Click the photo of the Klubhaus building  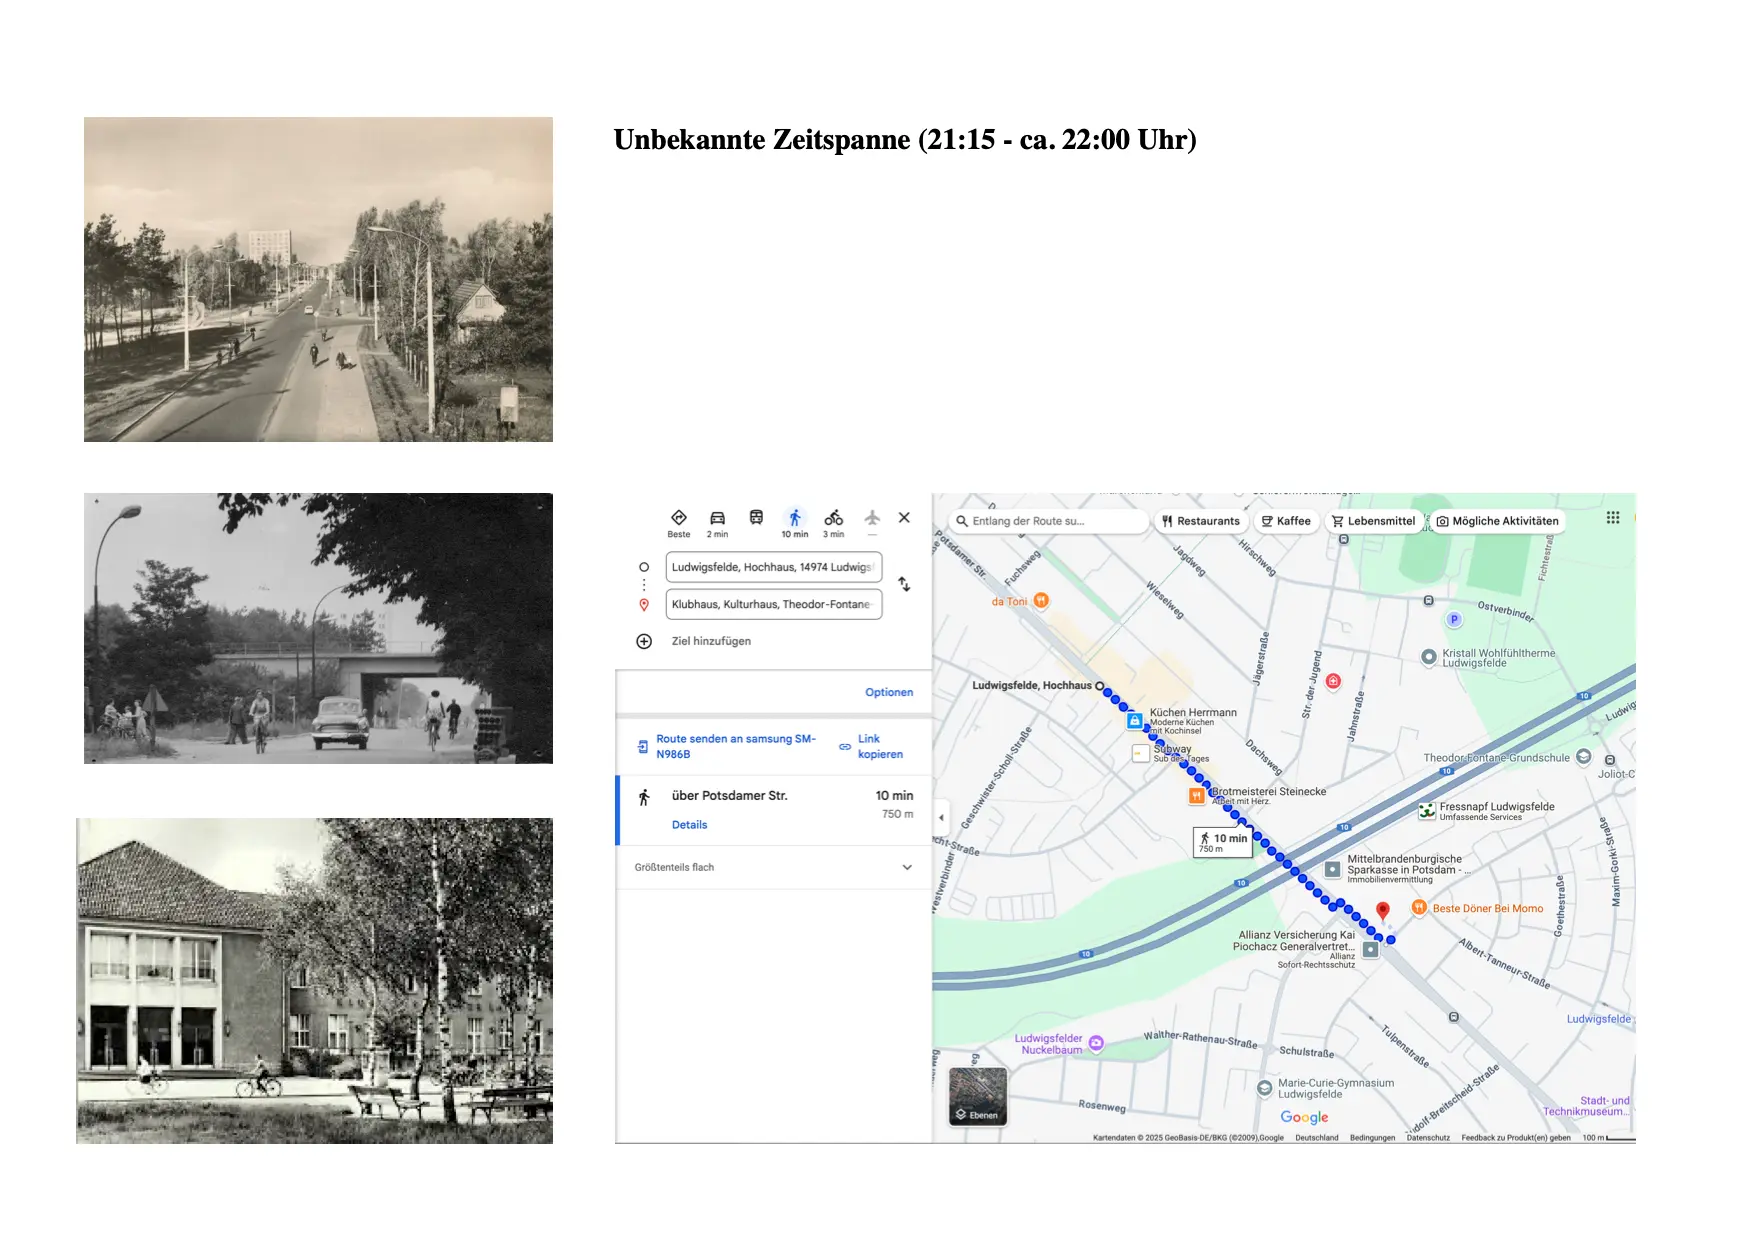[314, 981]
